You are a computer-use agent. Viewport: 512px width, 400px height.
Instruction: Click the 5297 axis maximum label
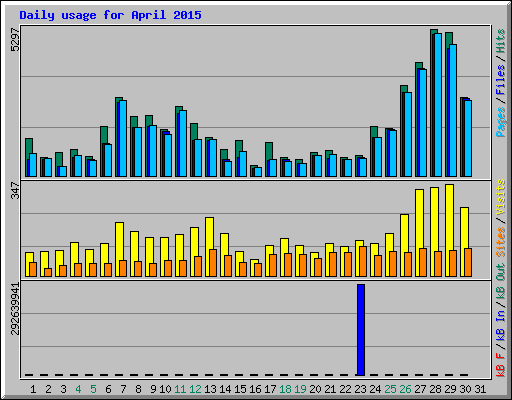pos(15,40)
